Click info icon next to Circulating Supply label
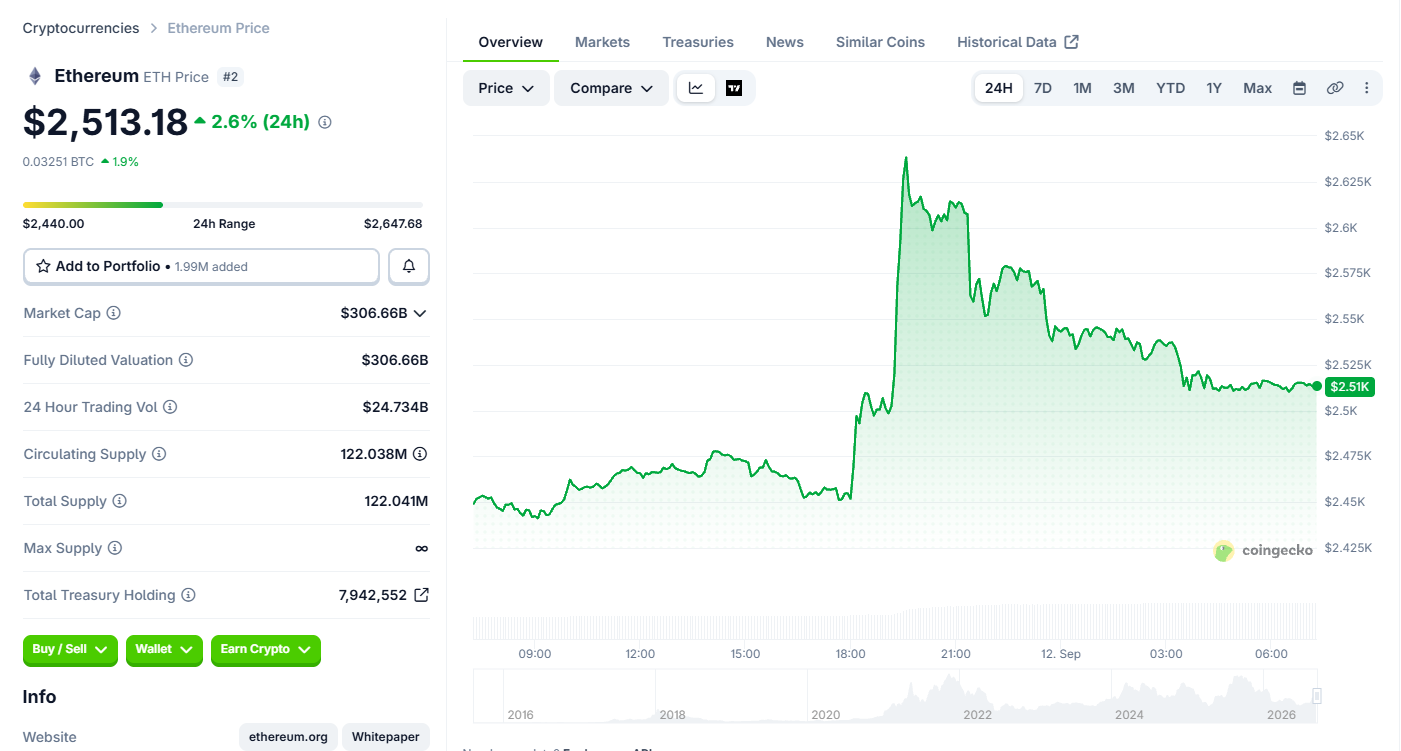1401x751 pixels. (159, 454)
